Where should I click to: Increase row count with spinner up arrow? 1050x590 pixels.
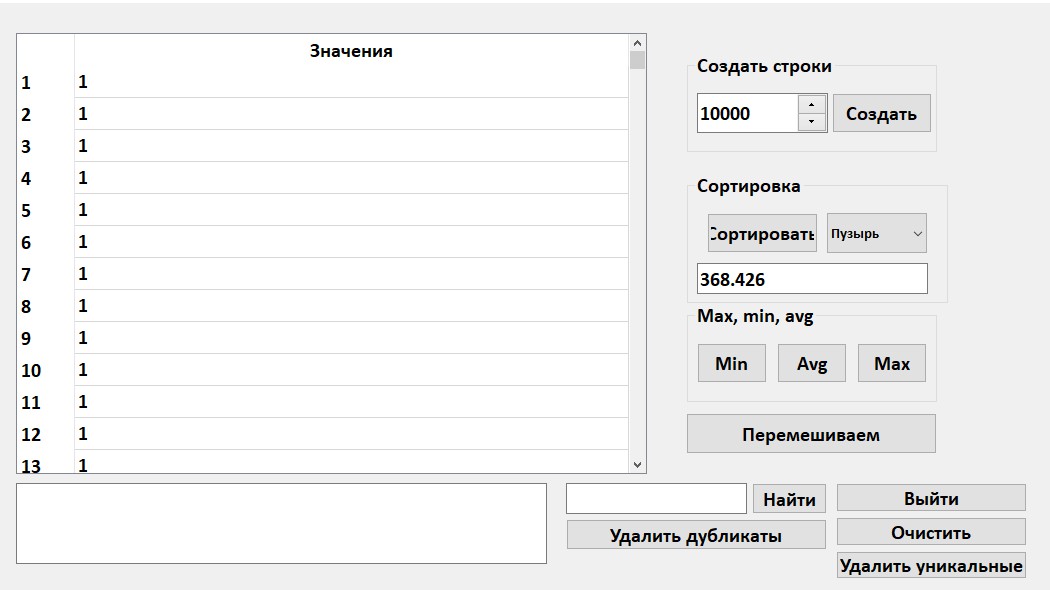(811, 105)
